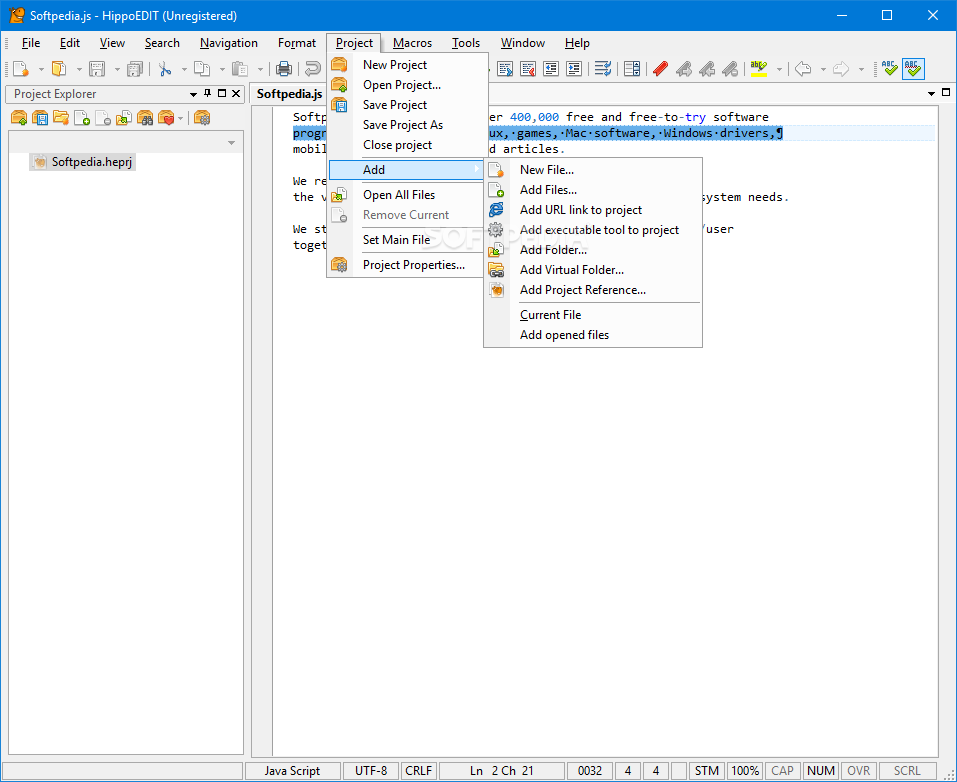Open the Macros menu
The height and width of the screenshot is (782, 957).
pyautogui.click(x=413, y=43)
